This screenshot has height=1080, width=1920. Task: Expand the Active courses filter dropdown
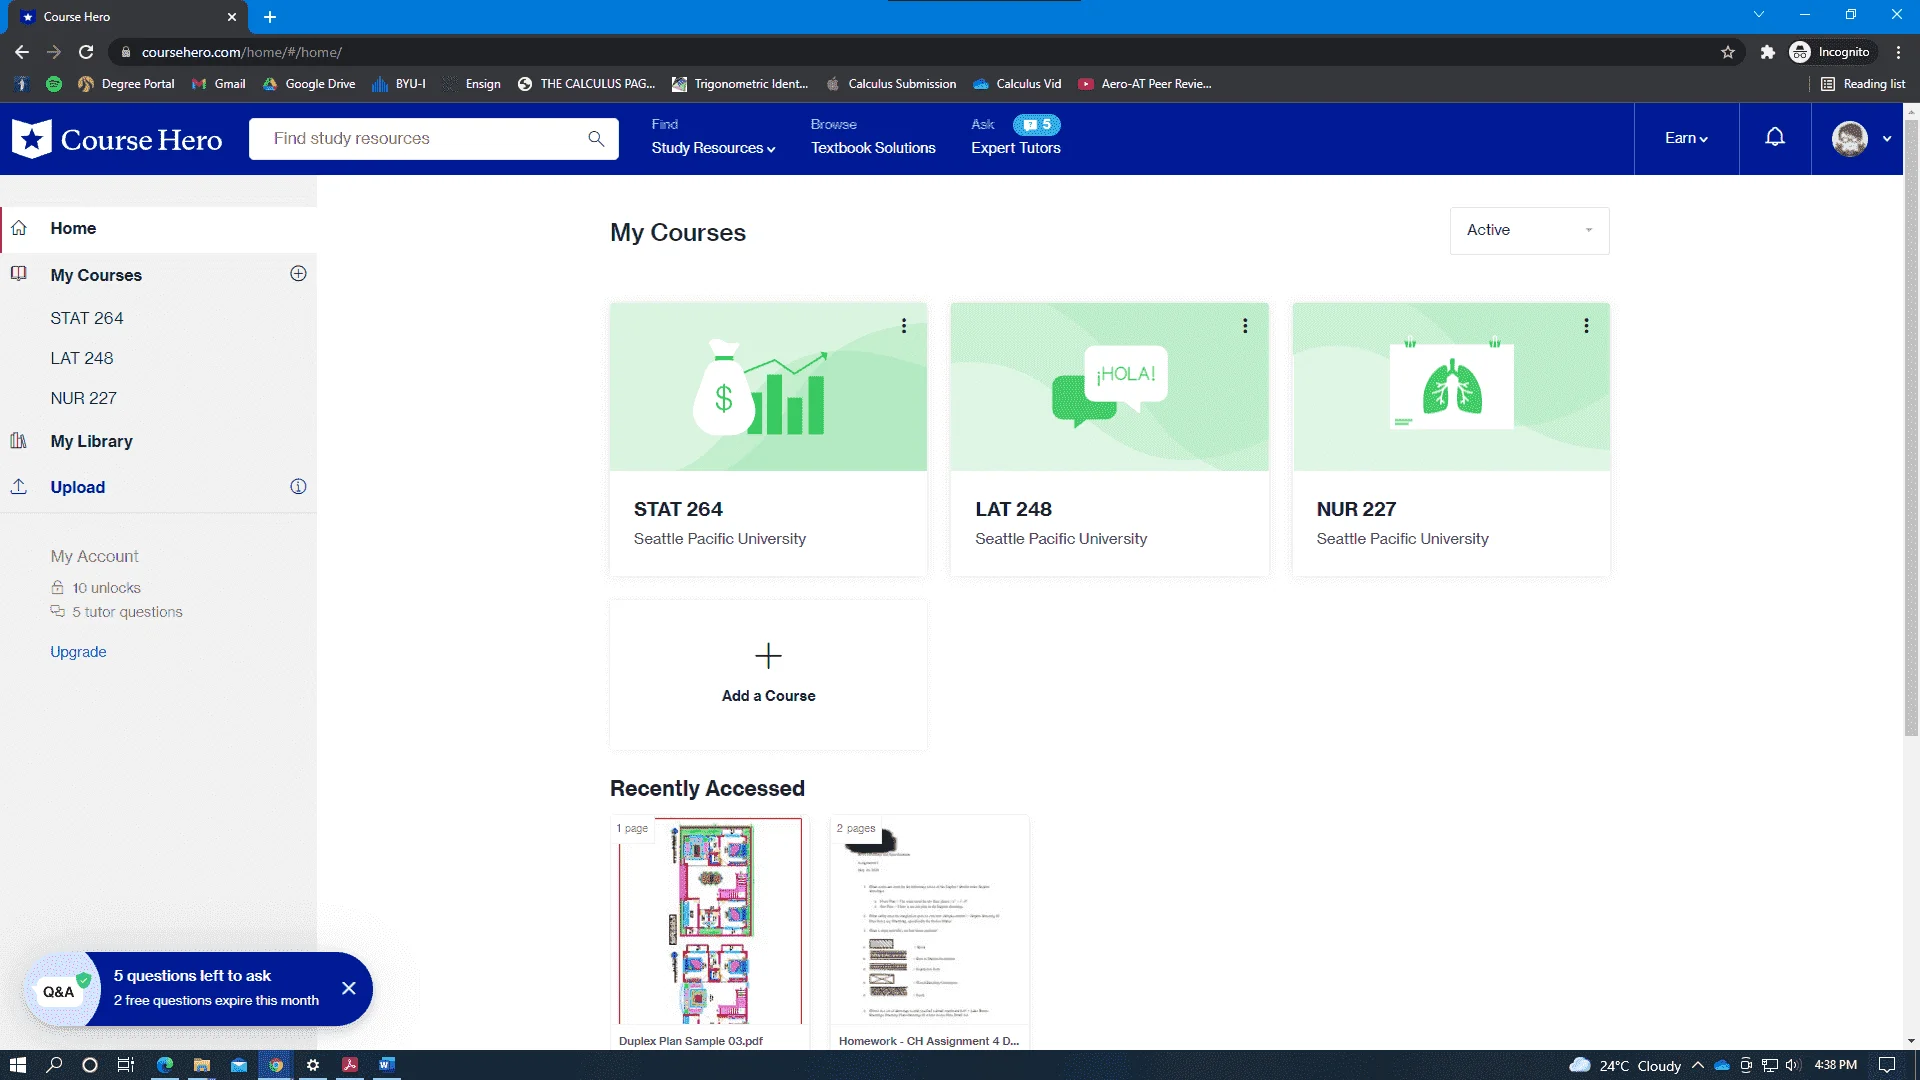tap(1529, 230)
